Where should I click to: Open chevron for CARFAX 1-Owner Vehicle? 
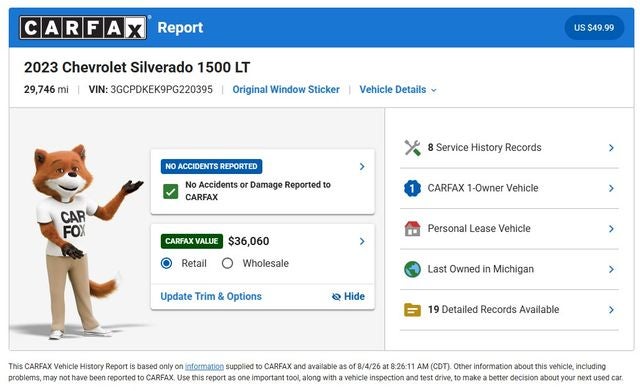point(611,188)
